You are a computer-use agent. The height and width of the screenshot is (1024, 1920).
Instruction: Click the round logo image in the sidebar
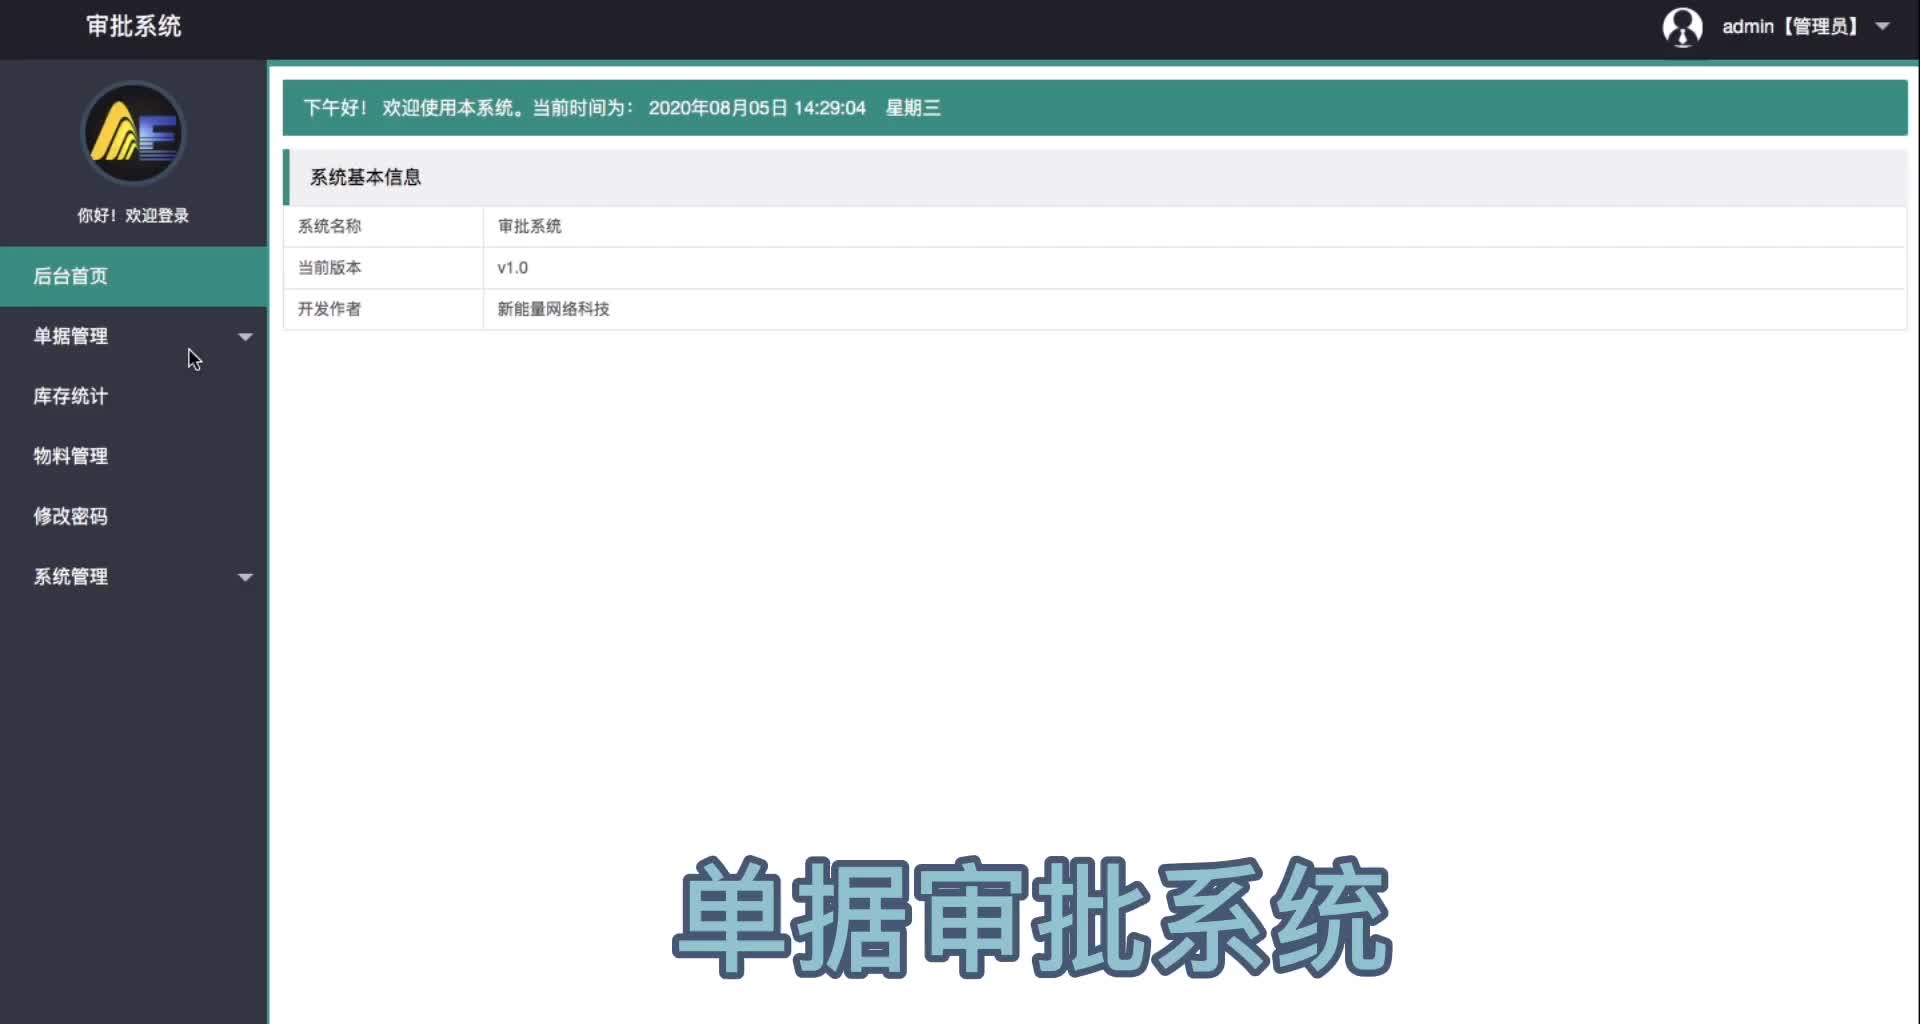pos(133,133)
